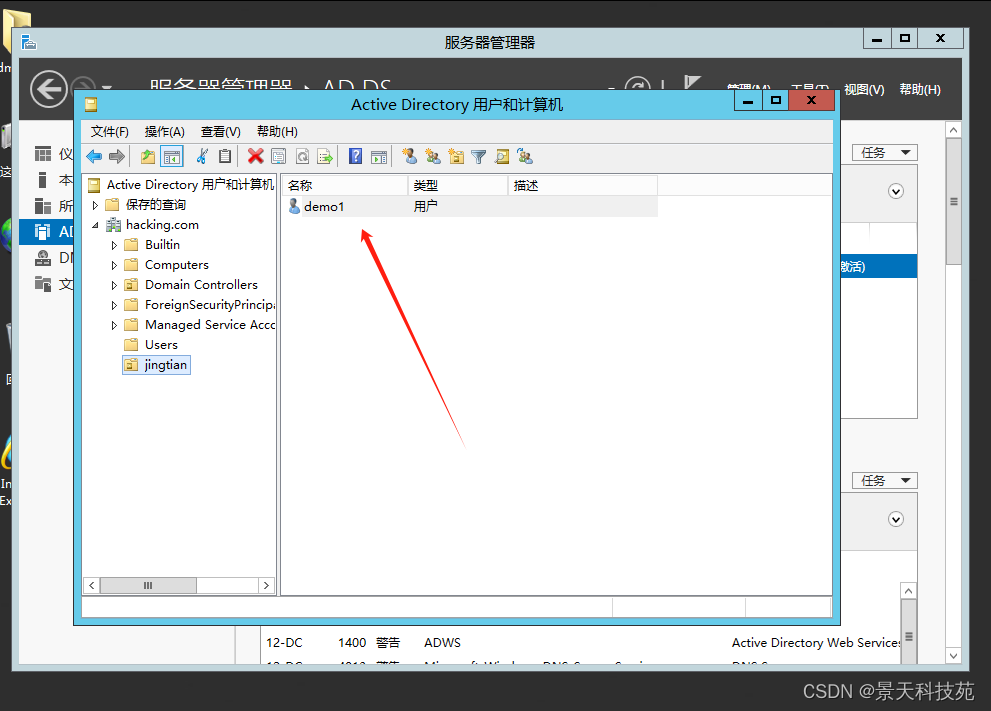The height and width of the screenshot is (711, 991).
Task: Refresh the view with the toolbar refresh icon
Action: [x=302, y=157]
